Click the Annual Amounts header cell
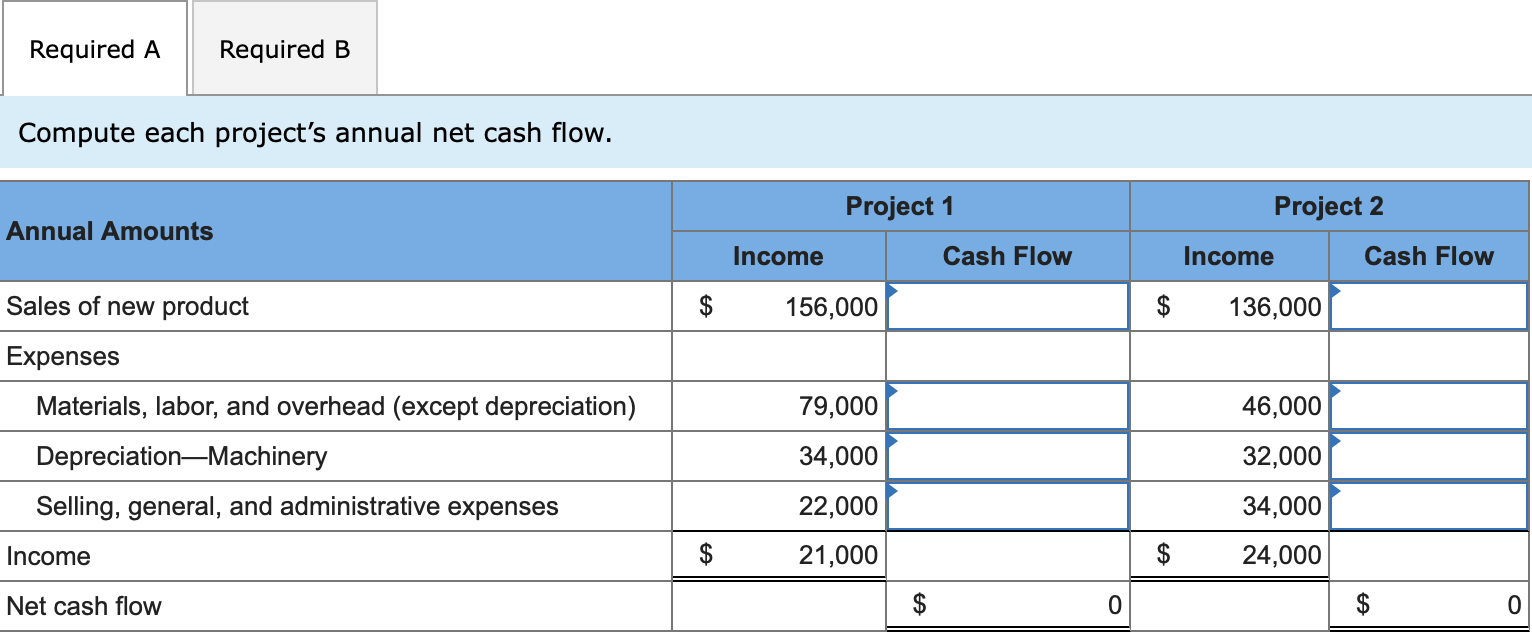The height and width of the screenshot is (632, 1532). pos(110,231)
